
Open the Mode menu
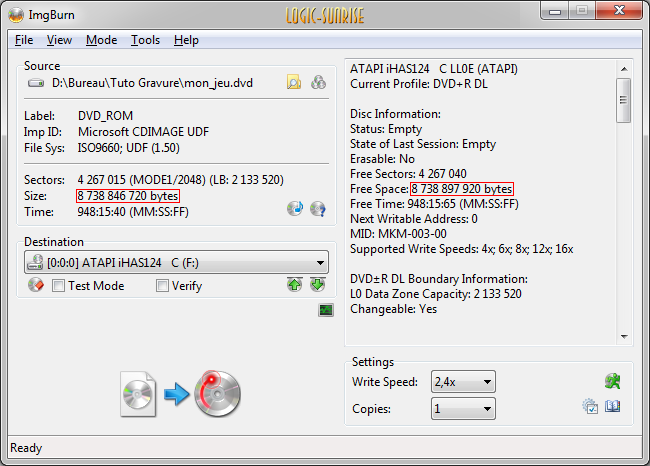pyautogui.click(x=102, y=40)
